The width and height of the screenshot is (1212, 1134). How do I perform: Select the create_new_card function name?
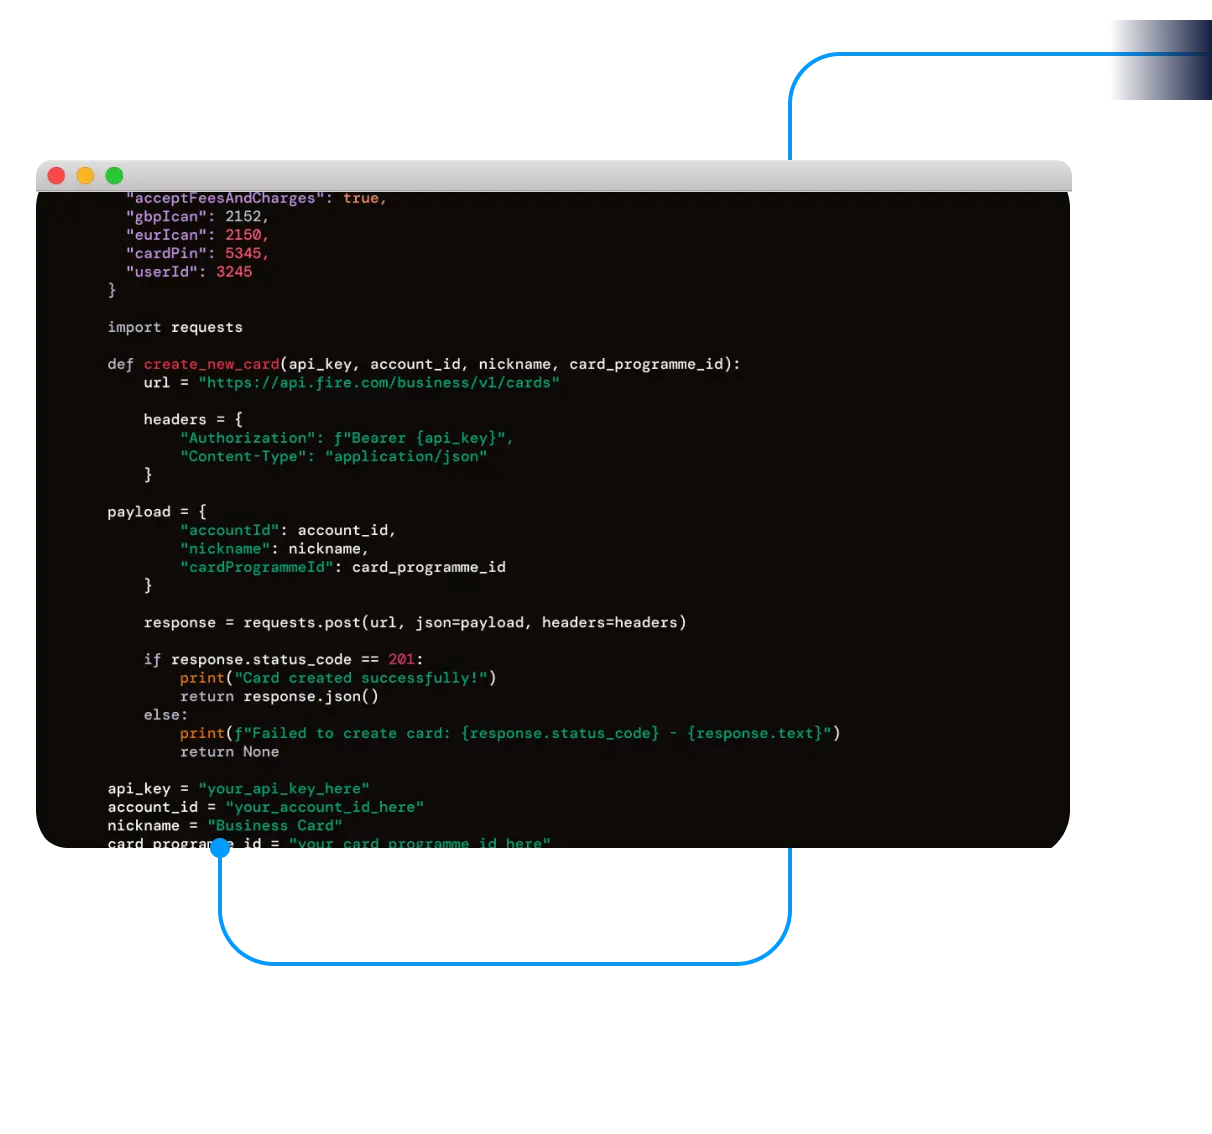(211, 364)
